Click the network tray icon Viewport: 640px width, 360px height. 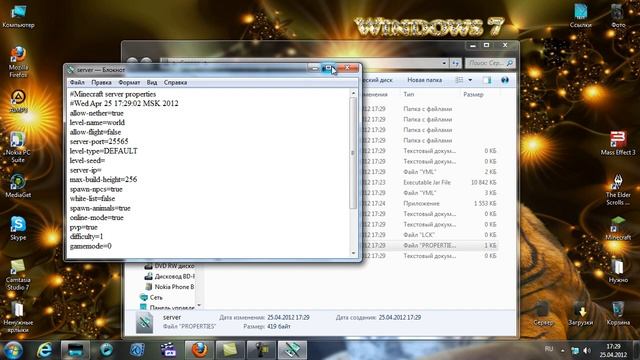click(575, 351)
